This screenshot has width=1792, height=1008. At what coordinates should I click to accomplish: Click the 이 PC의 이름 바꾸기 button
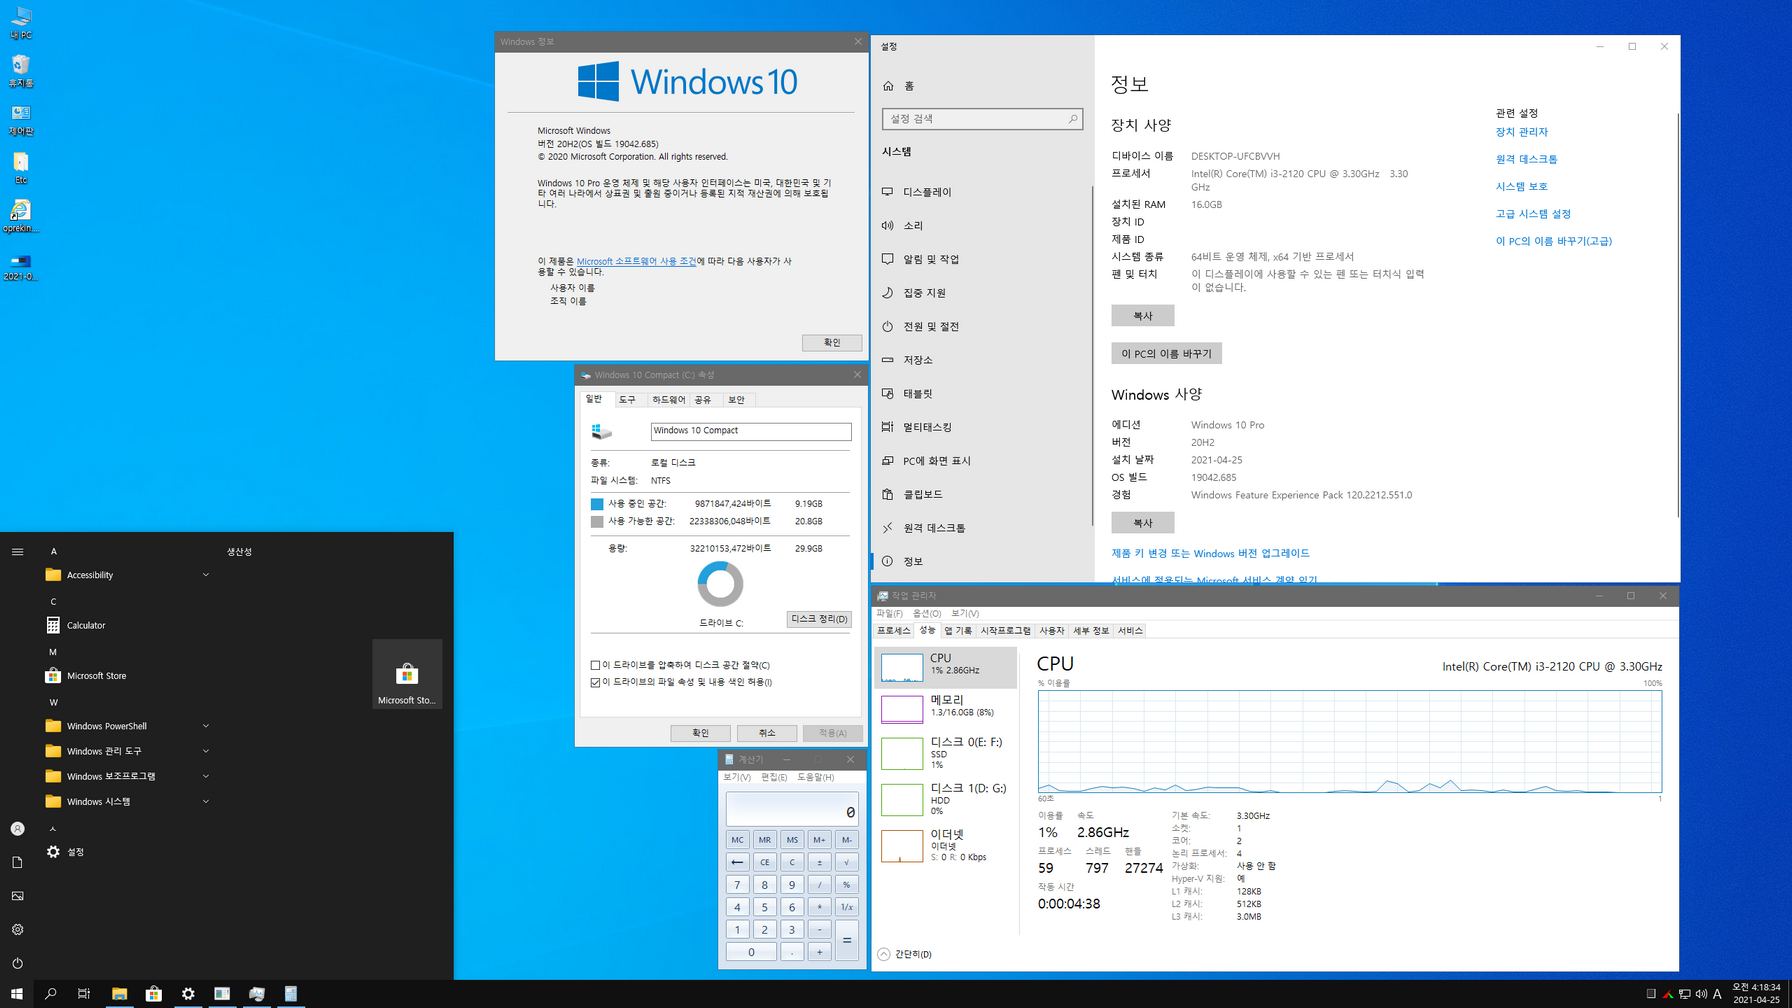(1166, 354)
